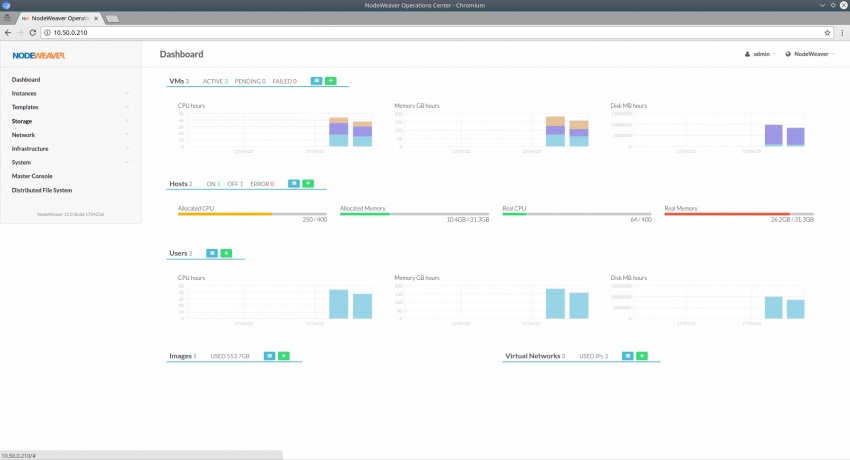Reload the page with the browser refresh icon
Screen dimensions: 850x460
(x=35, y=33)
